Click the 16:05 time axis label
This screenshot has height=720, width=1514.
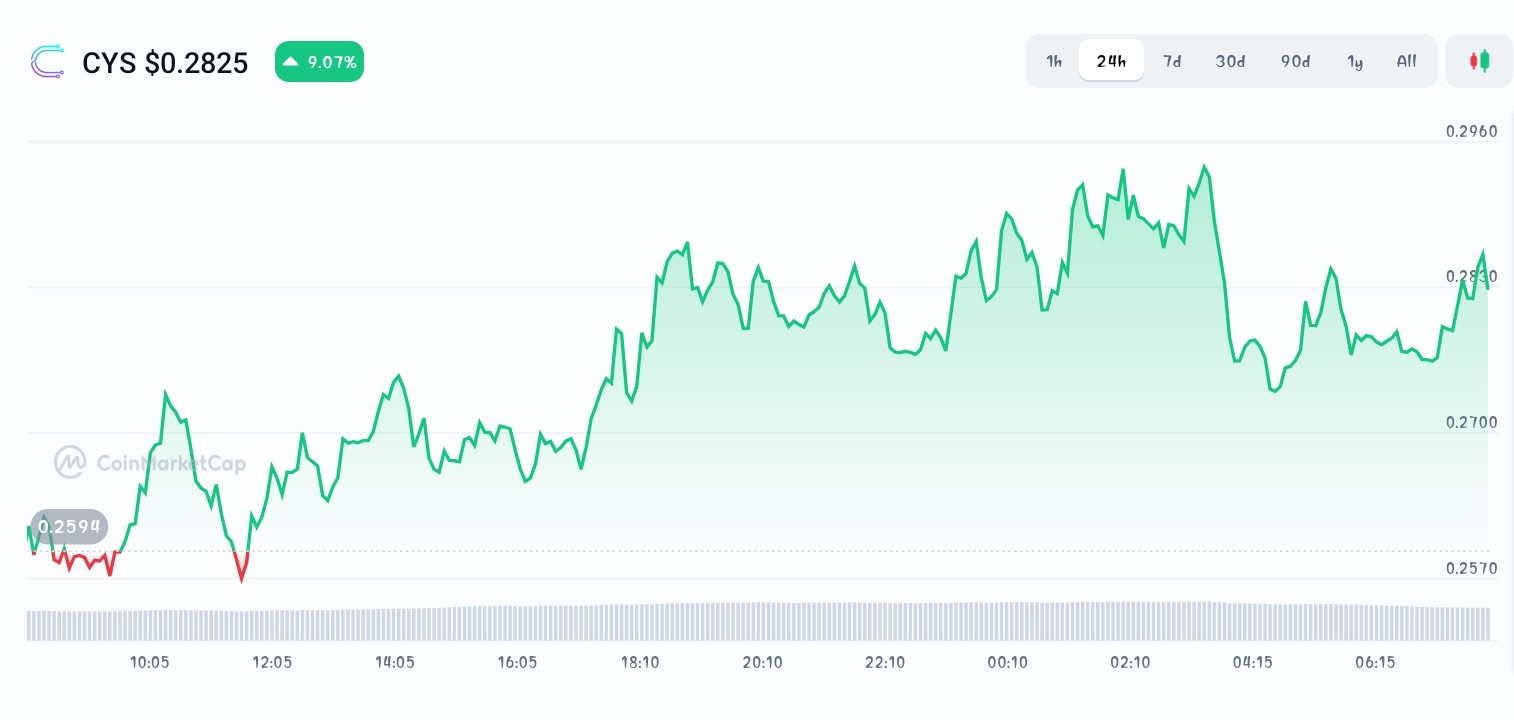click(x=517, y=662)
